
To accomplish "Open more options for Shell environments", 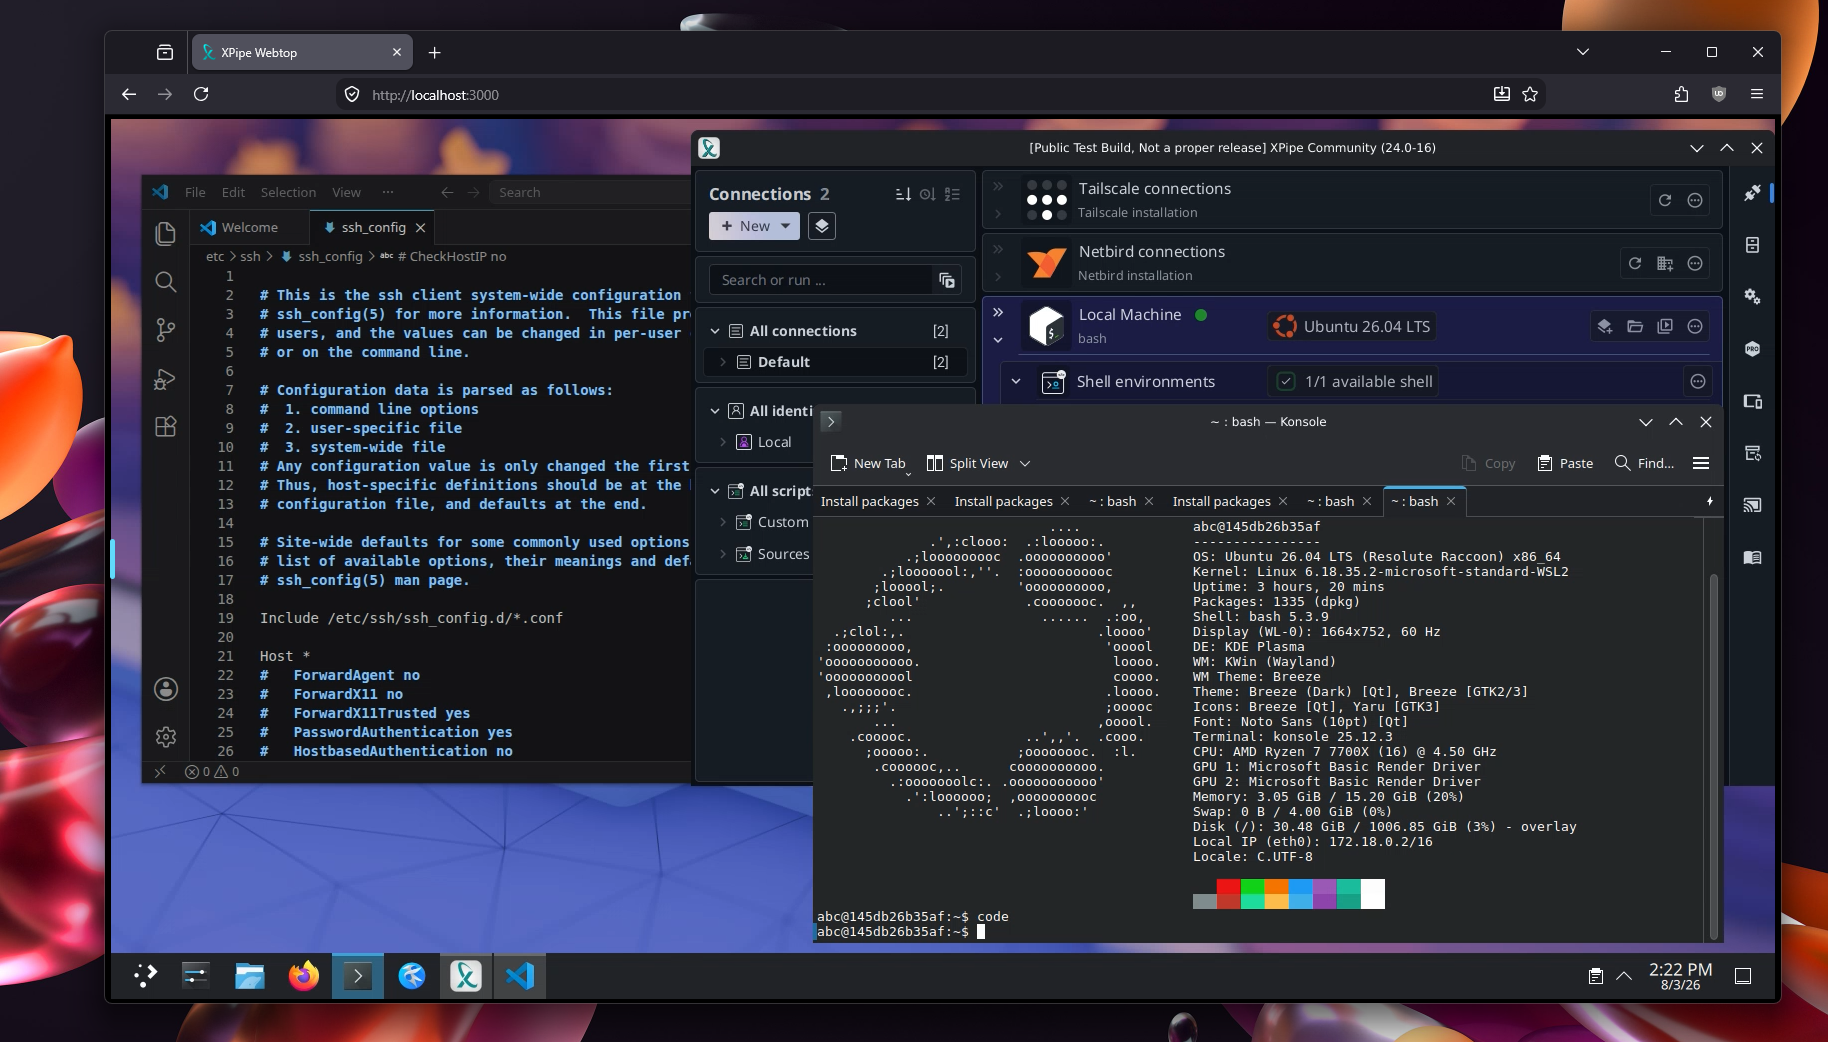I will (1697, 381).
